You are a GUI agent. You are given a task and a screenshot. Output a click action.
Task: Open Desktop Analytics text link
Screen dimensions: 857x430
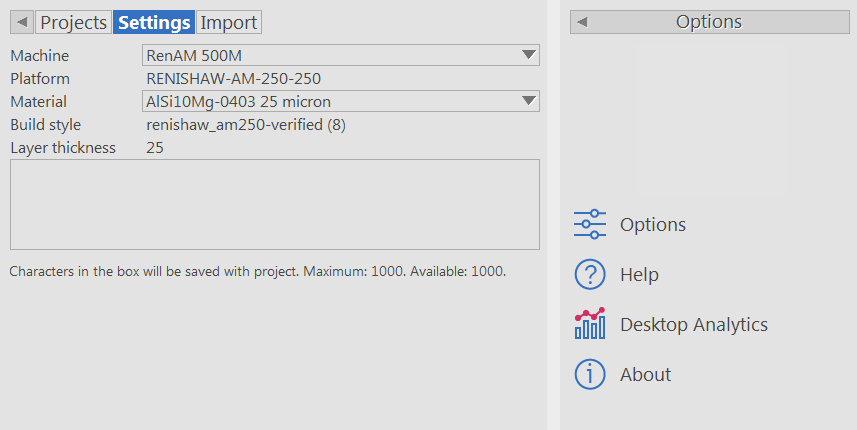[x=694, y=324]
